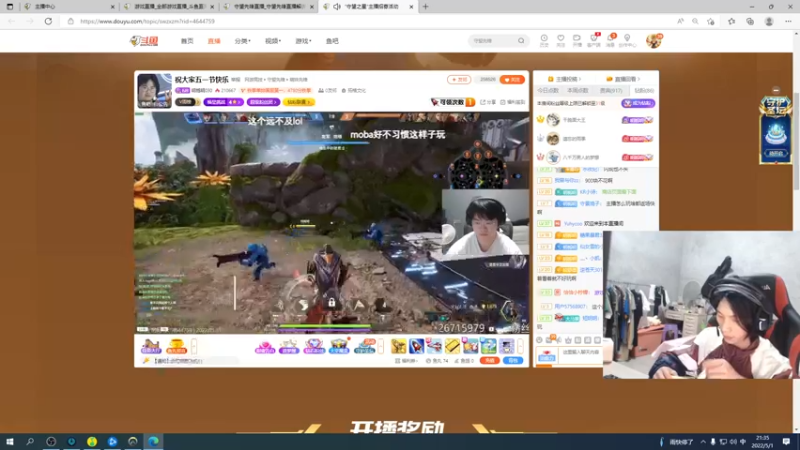This screenshot has width=800, height=450.
Task: Select the 直播 nav item
Action: click(214, 41)
